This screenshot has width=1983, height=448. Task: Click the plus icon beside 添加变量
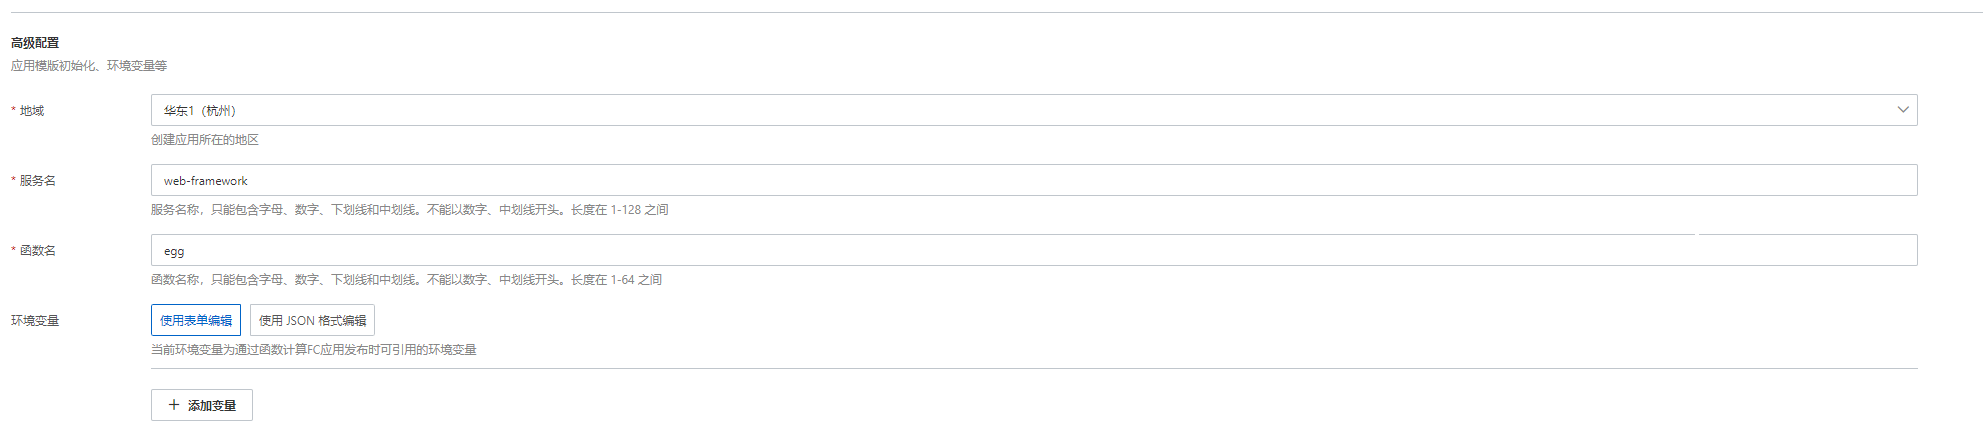[174, 405]
